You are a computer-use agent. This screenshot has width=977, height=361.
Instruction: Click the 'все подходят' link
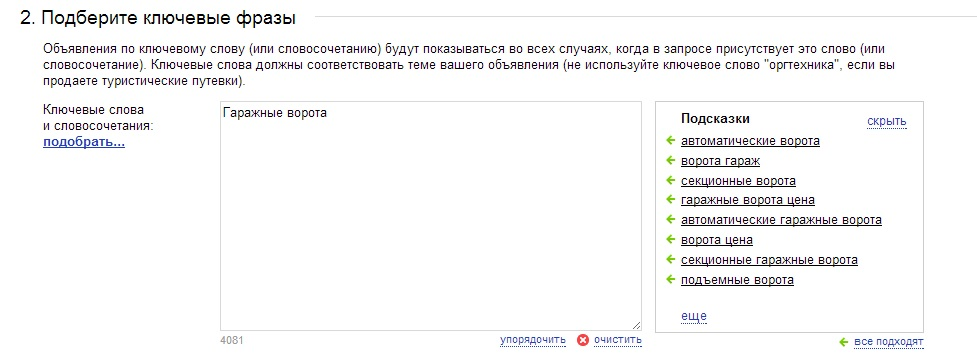889,342
